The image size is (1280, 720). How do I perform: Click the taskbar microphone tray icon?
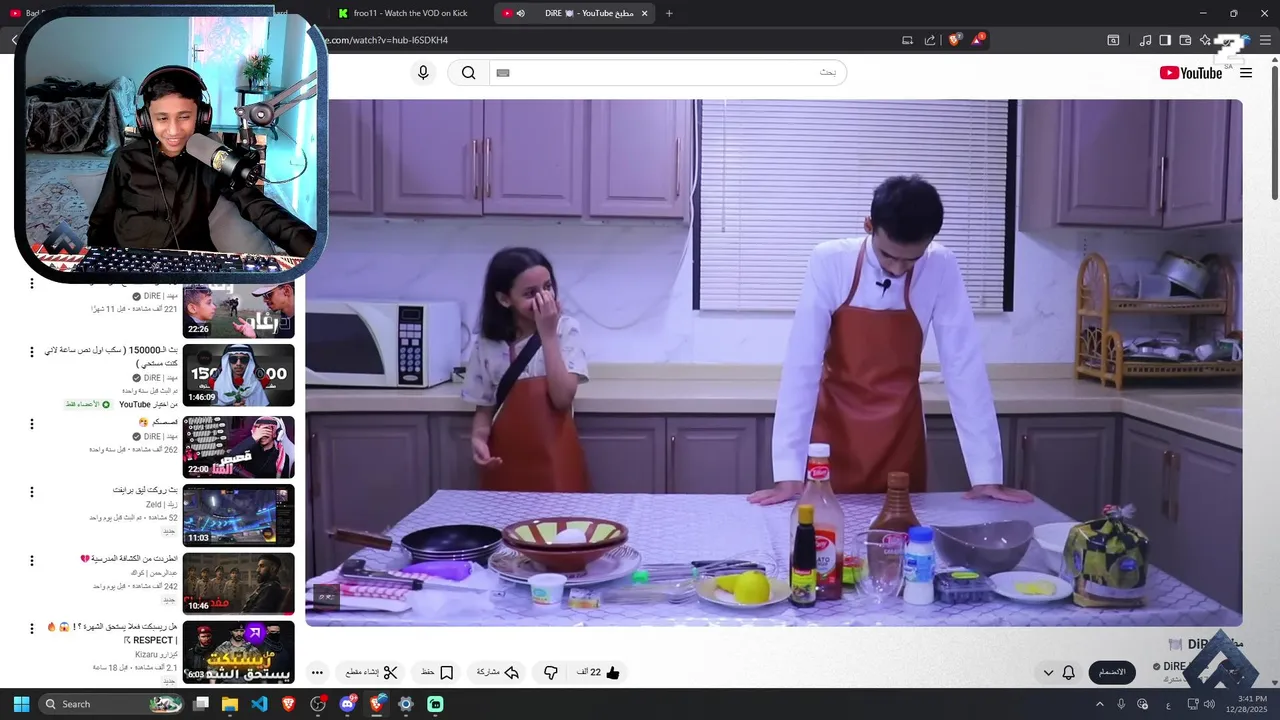click(1121, 704)
